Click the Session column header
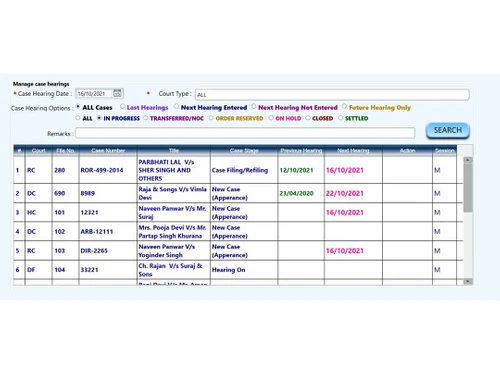 (x=444, y=151)
